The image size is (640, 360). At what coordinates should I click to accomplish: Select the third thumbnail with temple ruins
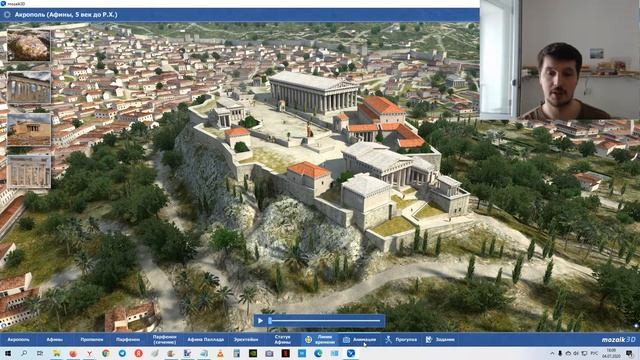point(29,129)
